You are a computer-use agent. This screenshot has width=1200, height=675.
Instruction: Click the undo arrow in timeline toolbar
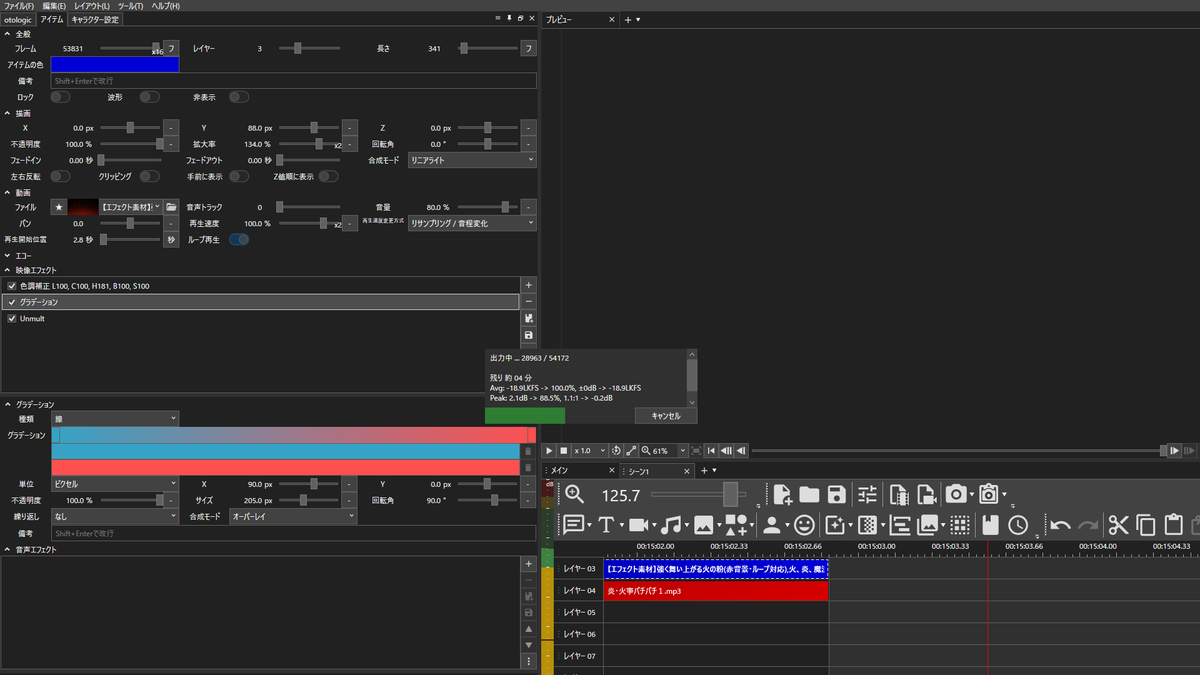point(1060,525)
